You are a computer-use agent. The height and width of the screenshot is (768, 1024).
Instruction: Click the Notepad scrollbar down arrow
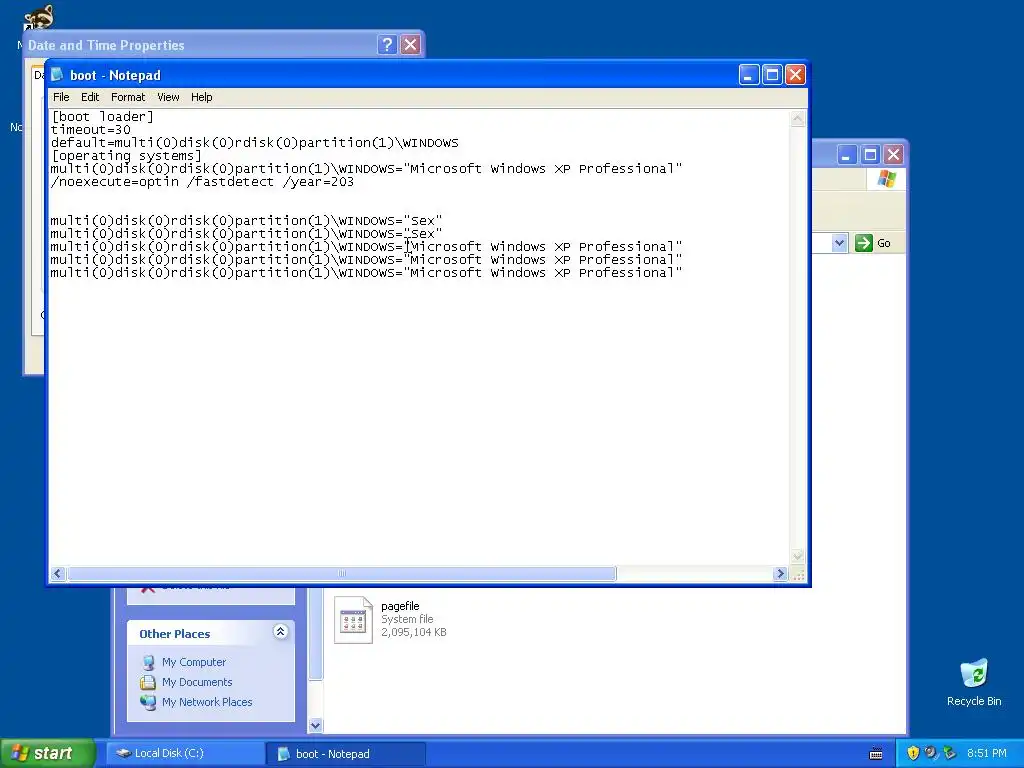pyautogui.click(x=797, y=556)
